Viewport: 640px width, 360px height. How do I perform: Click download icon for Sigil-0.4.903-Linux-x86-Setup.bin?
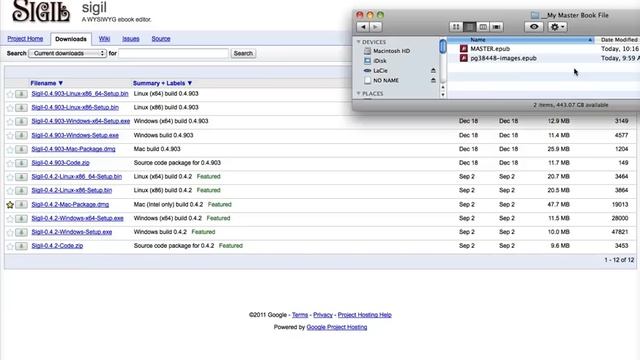[x=21, y=108]
